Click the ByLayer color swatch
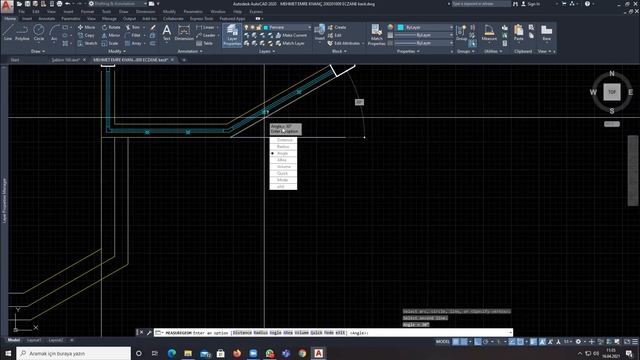Screen dimensions: 640x360 [400, 27]
